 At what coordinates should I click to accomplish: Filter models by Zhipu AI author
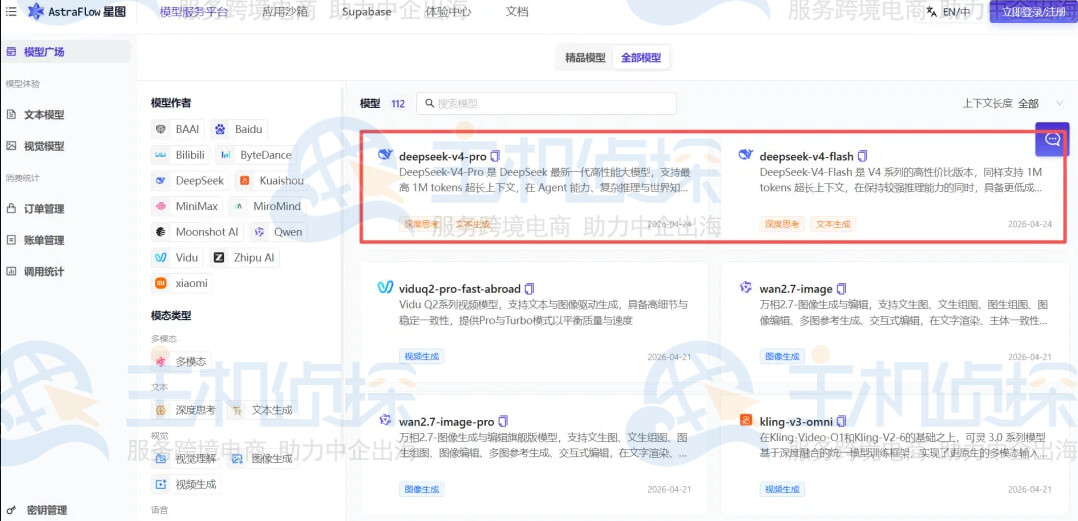tap(245, 257)
